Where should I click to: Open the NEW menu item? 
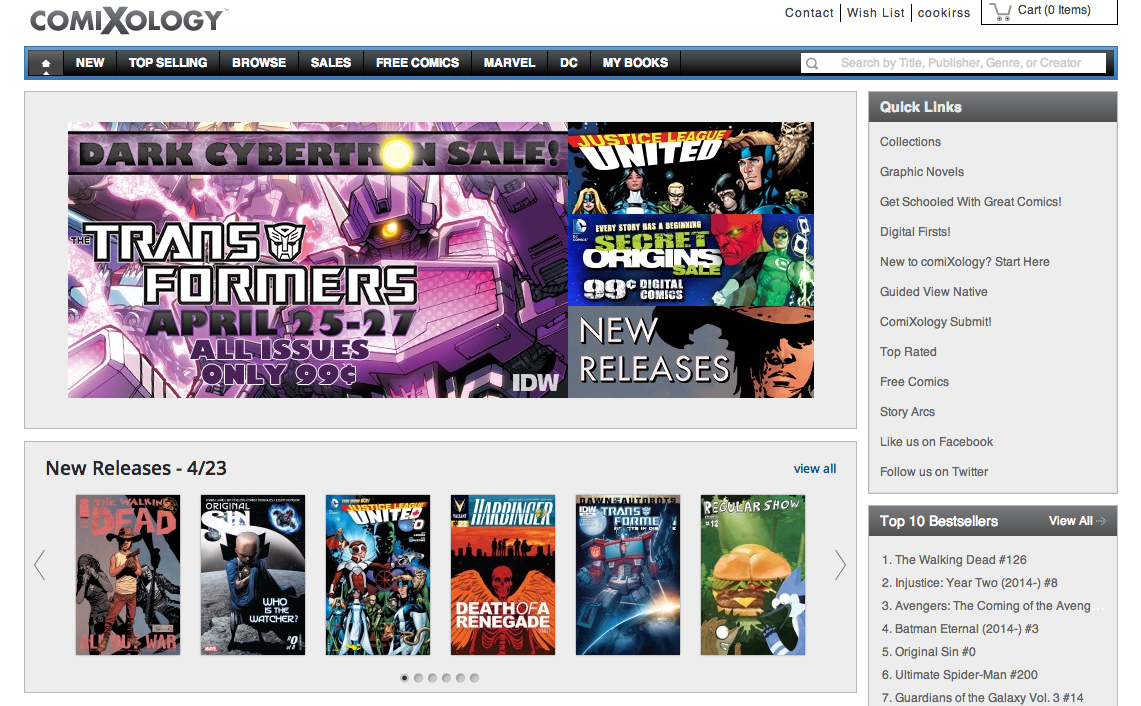pyautogui.click(x=90, y=63)
